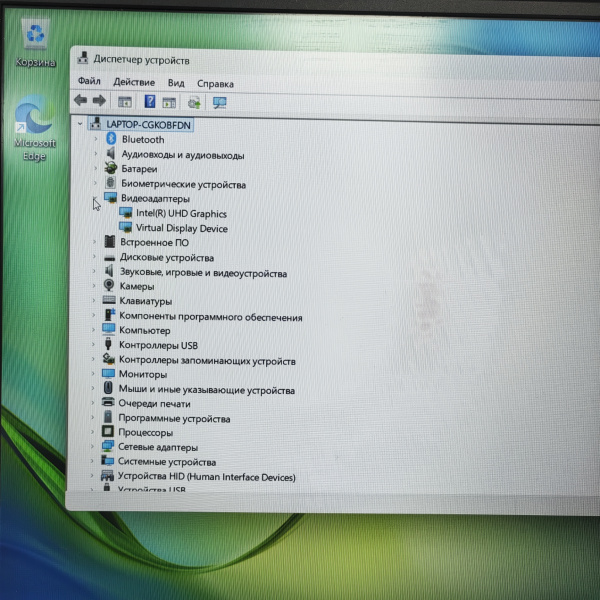Click the Дисковые устройства drive icon
Viewport: 600px width, 600px height.
click(x=109, y=258)
